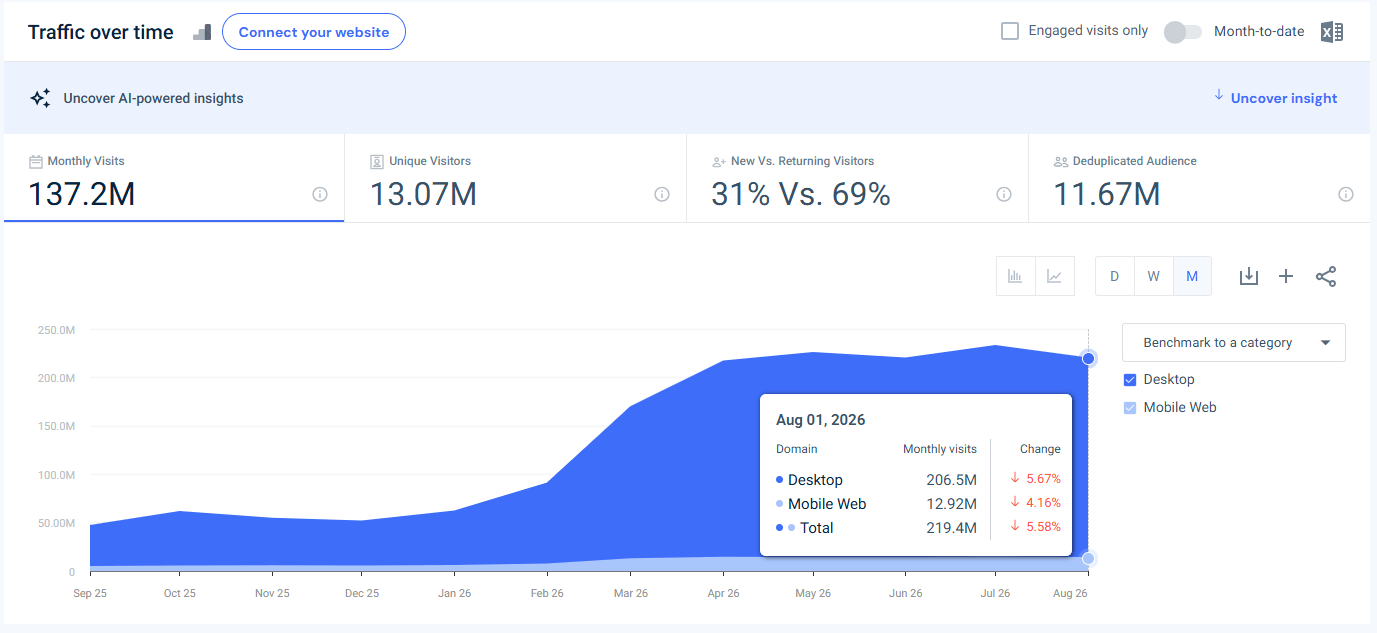Click the Aug 01, 2026 tooltip date
Image resolution: width=1377 pixels, height=633 pixels.
tap(821, 420)
